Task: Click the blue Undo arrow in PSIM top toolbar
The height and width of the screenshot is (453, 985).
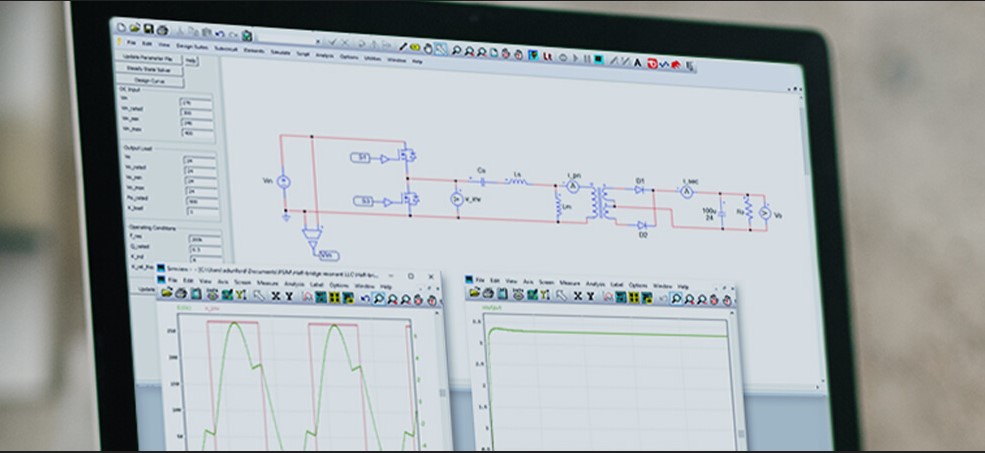Action: (x=220, y=34)
